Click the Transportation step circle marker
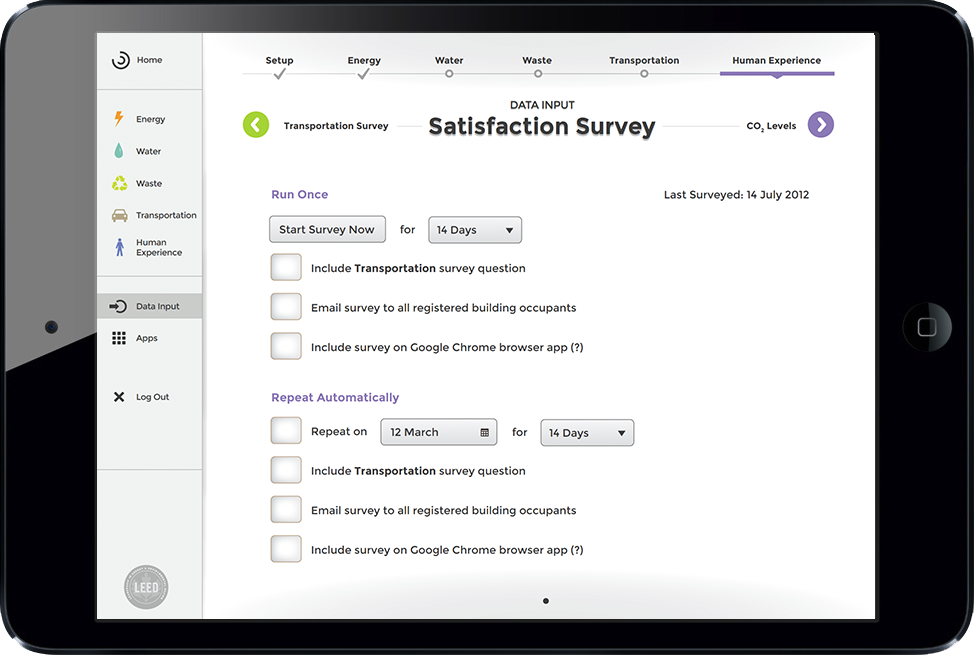The height and width of the screenshot is (655, 974). (x=644, y=74)
